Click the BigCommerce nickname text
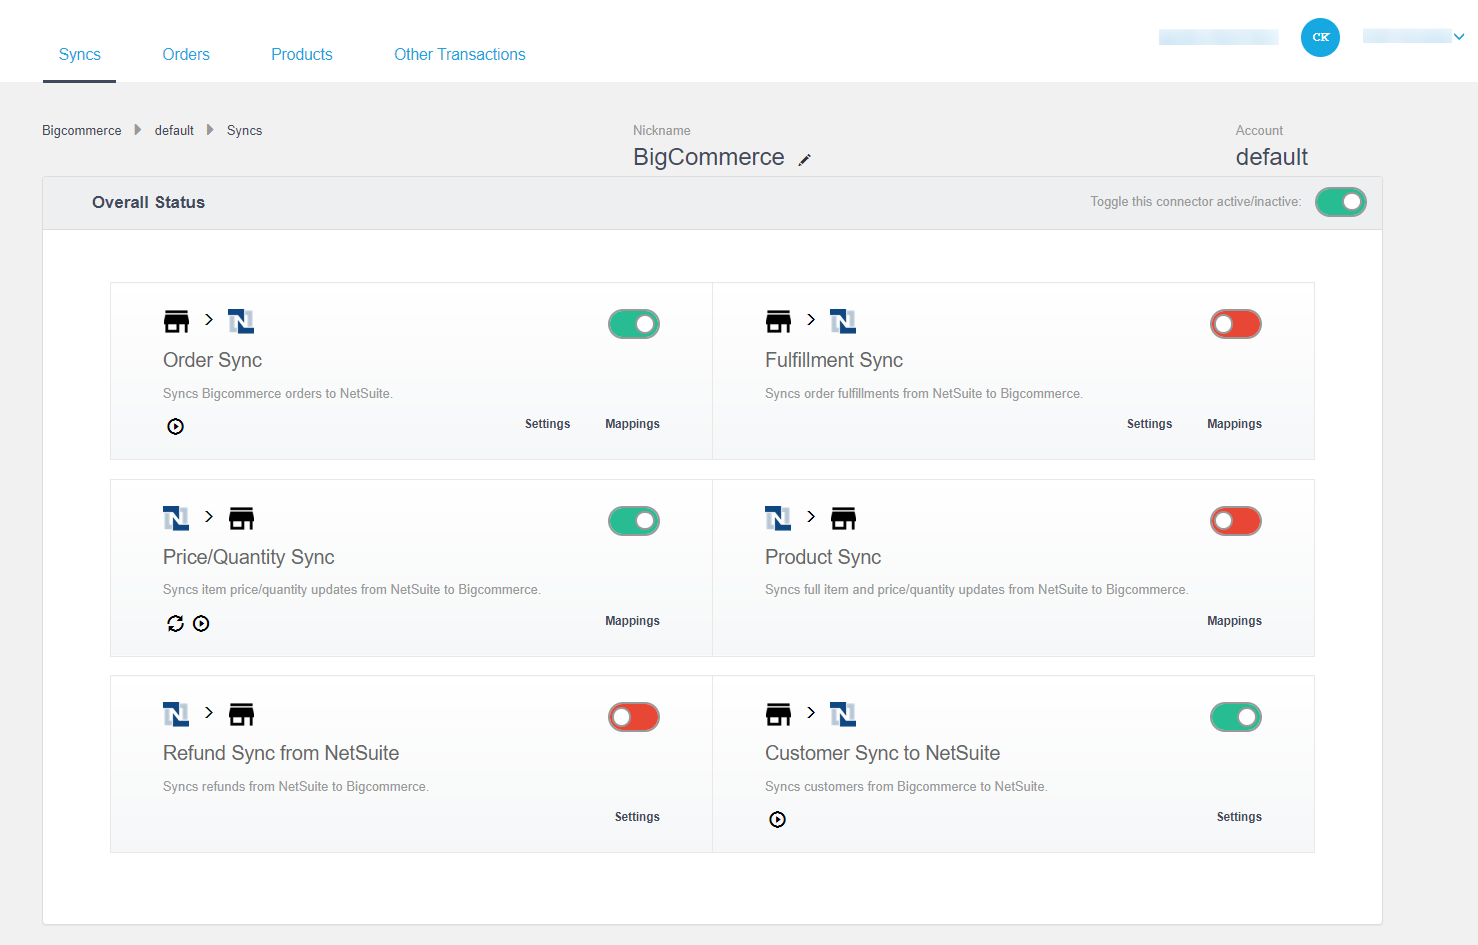This screenshot has height=945, width=1478. click(709, 157)
